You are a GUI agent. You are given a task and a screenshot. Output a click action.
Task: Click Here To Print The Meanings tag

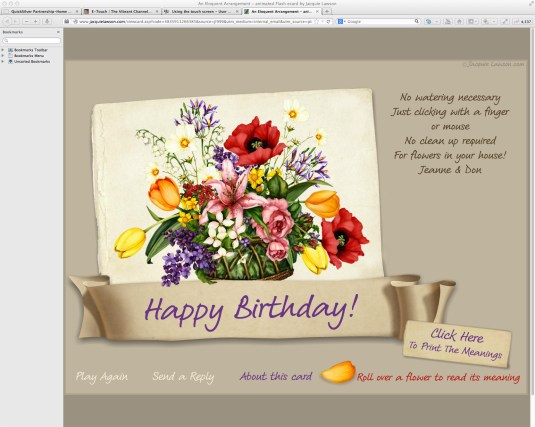(457, 344)
